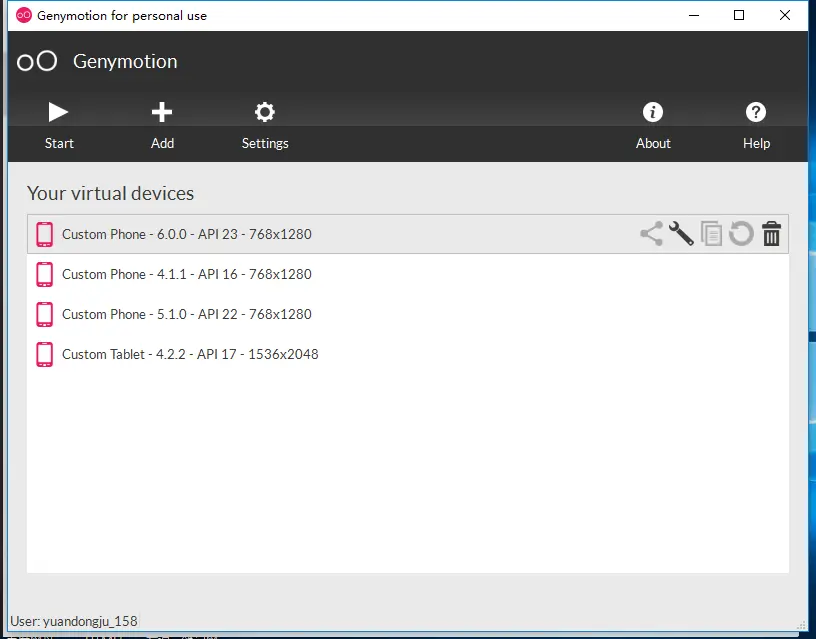The height and width of the screenshot is (639, 816).
Task: Open Genymotion Settings
Action: 265,126
